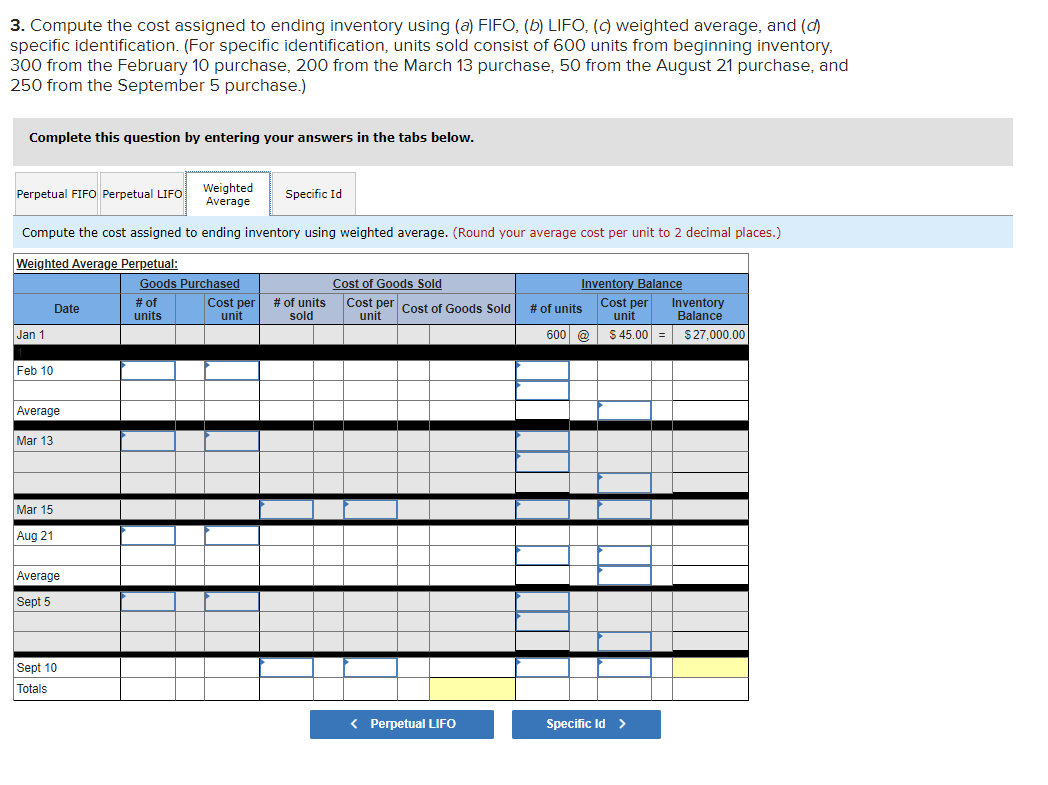Click the Mar 13 cost per unit field
The width and height of the screenshot is (1048, 785).
point(231,440)
